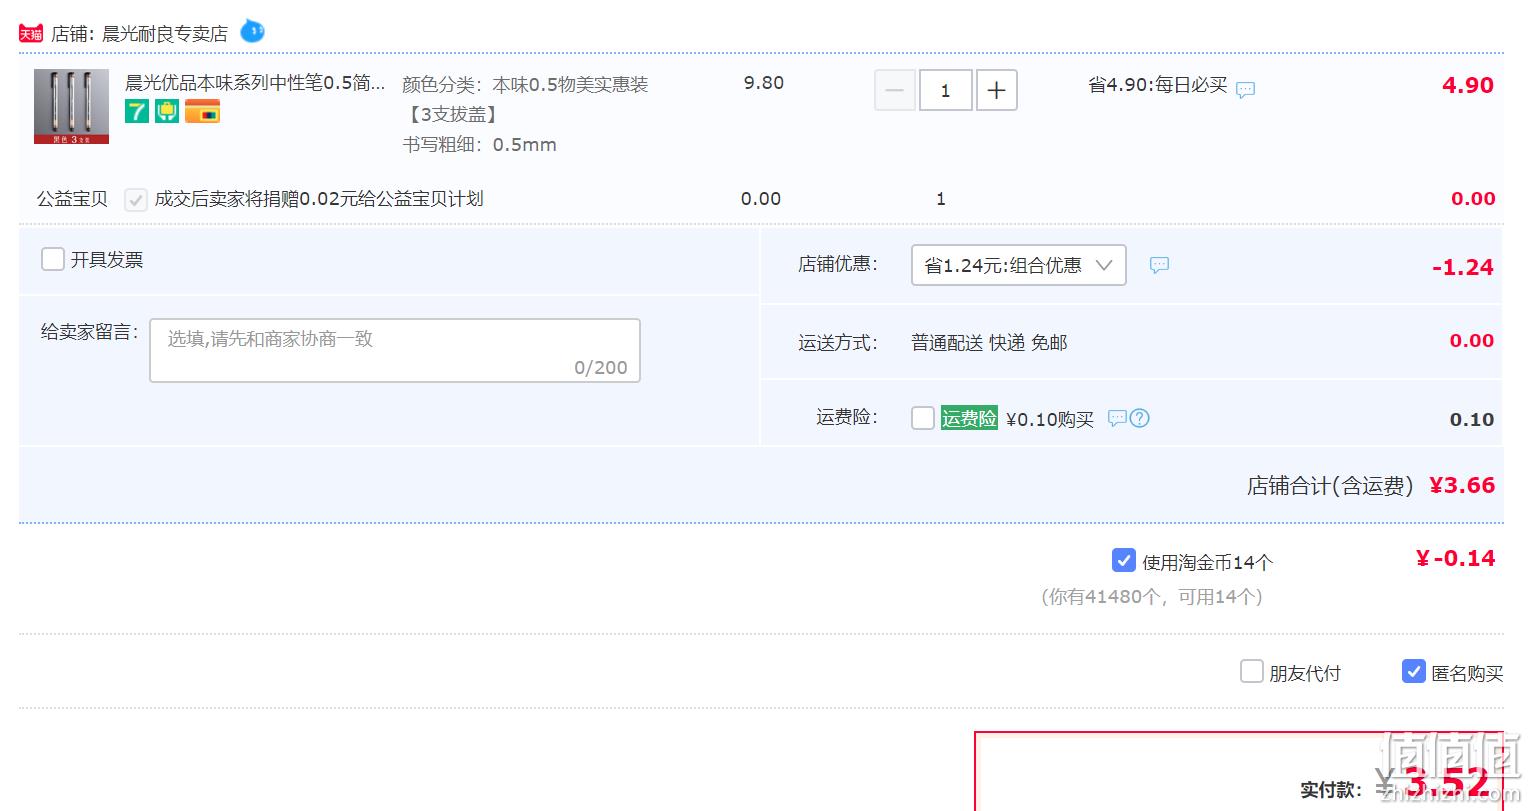The image size is (1530, 811).
Task: Enable the 朋友代付 checkbox
Action: coord(1252,671)
